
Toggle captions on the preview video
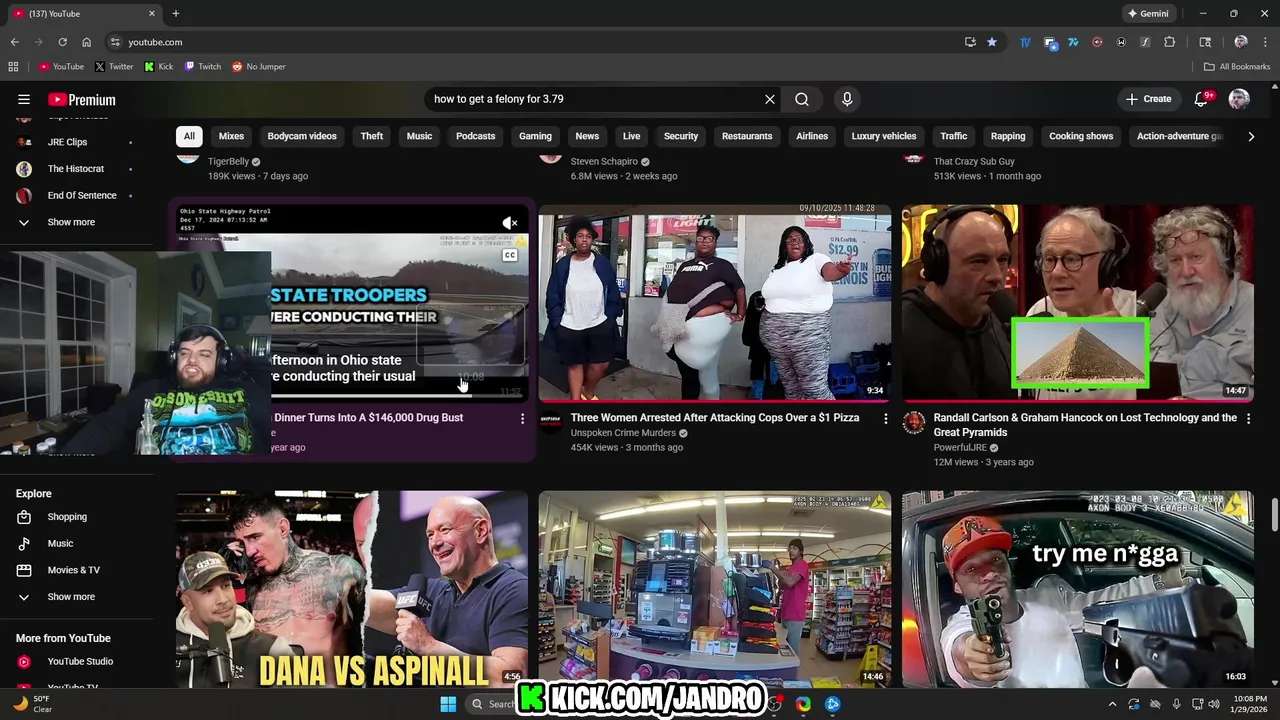click(x=510, y=255)
